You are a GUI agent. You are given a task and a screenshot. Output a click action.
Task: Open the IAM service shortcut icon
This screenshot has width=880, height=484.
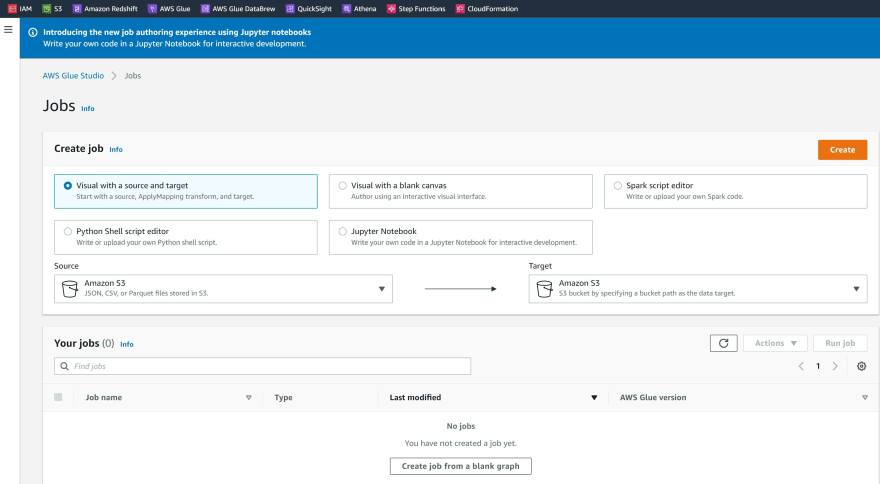(12, 9)
